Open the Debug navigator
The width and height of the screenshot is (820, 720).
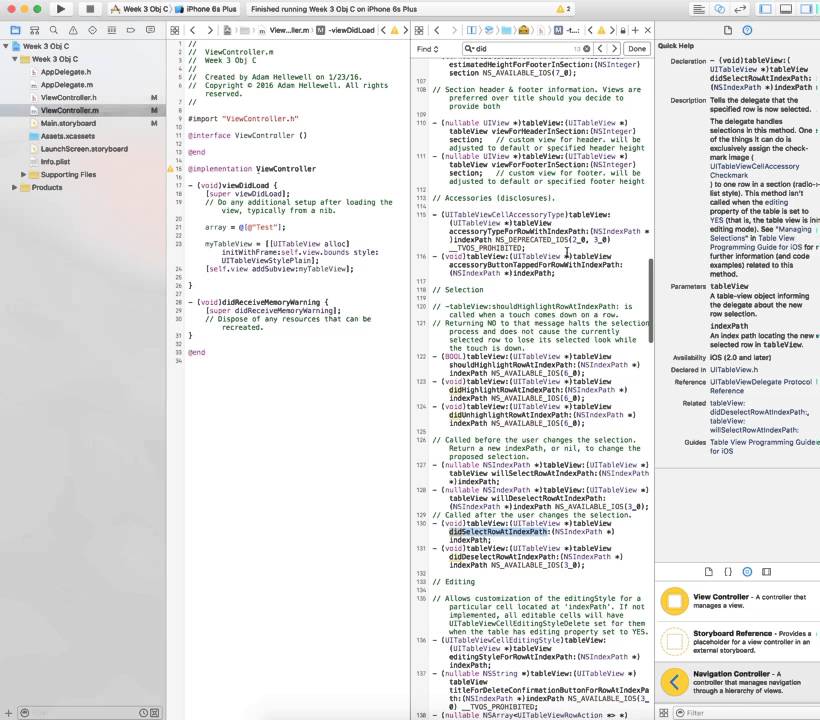[112, 30]
